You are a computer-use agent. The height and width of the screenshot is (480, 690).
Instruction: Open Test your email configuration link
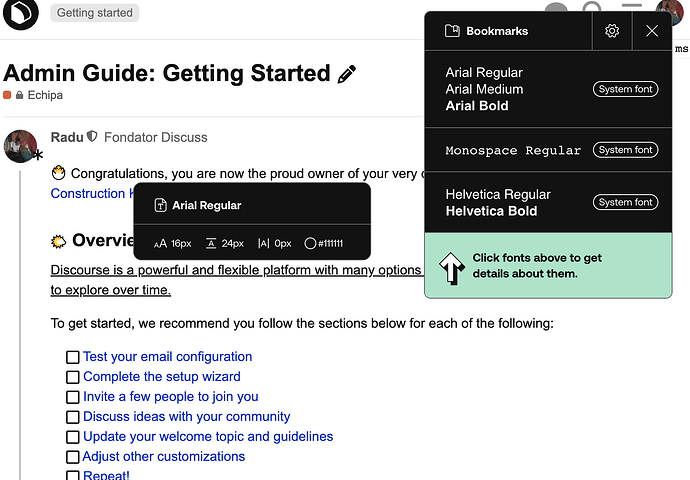pos(168,357)
